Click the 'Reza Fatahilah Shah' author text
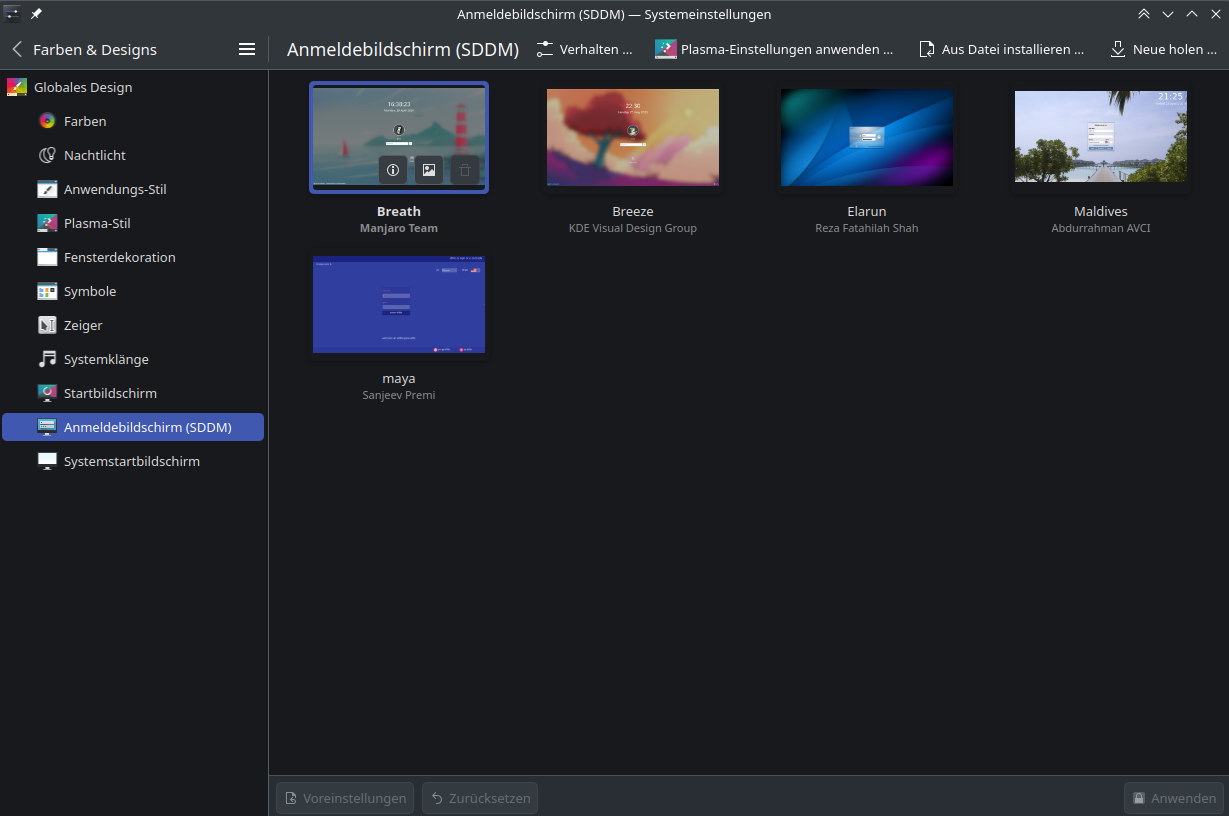This screenshot has height=816, width=1229. point(867,228)
